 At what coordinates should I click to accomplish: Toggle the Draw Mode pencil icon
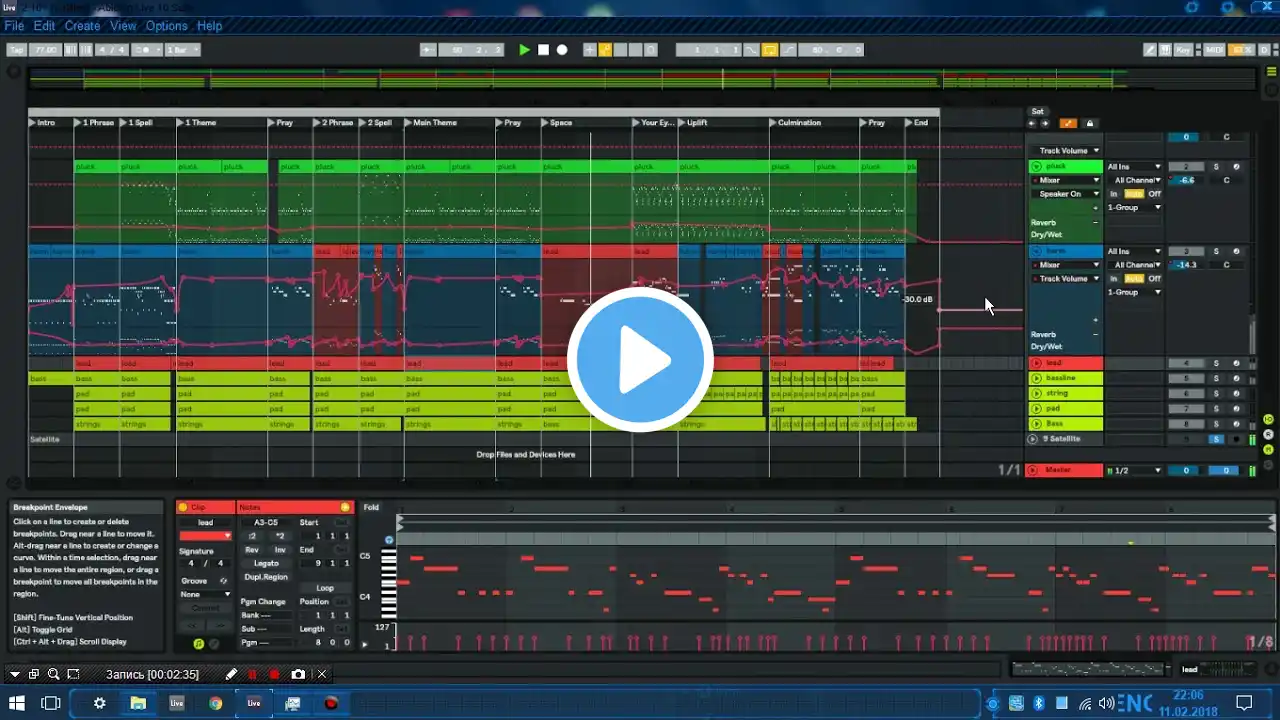click(x=1151, y=49)
